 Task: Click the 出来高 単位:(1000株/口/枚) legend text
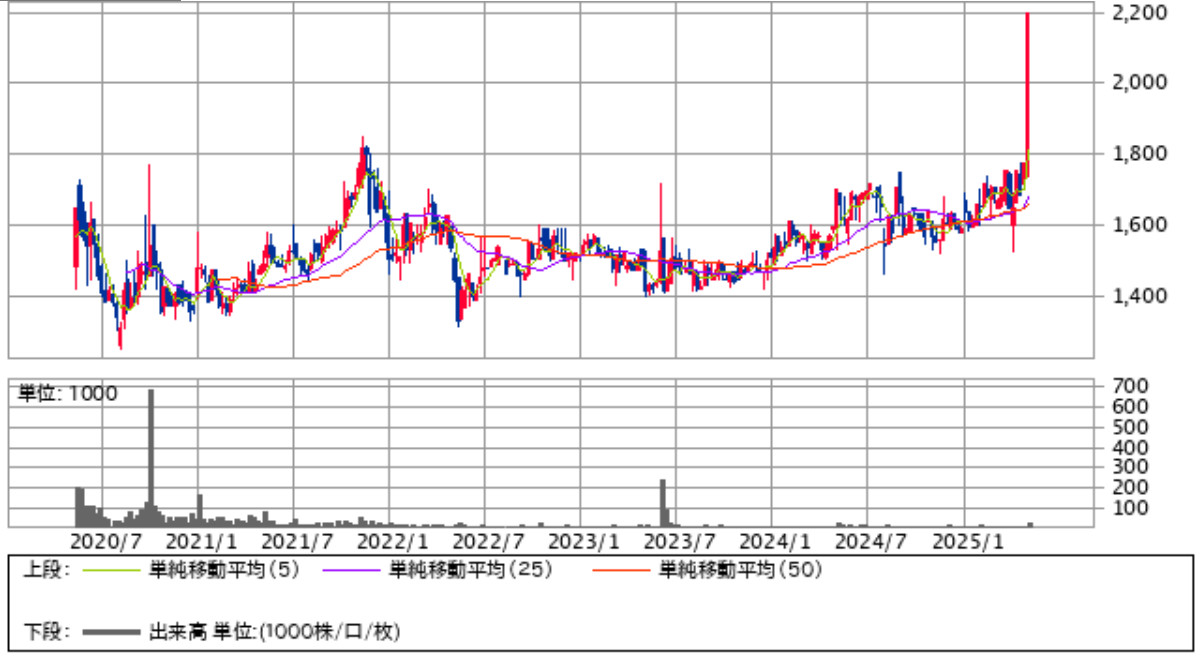point(275,632)
